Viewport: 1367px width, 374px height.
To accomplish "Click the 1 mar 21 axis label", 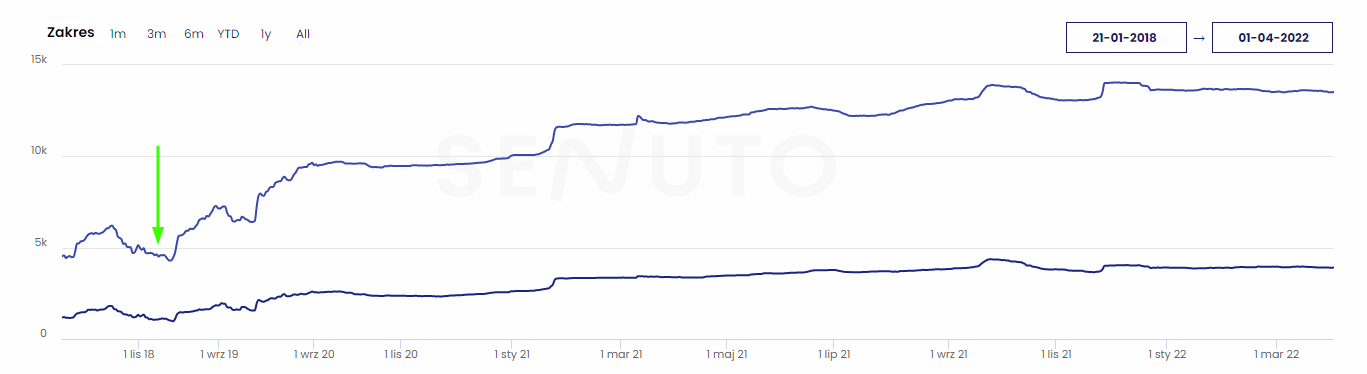I will pyautogui.click(x=620, y=354).
